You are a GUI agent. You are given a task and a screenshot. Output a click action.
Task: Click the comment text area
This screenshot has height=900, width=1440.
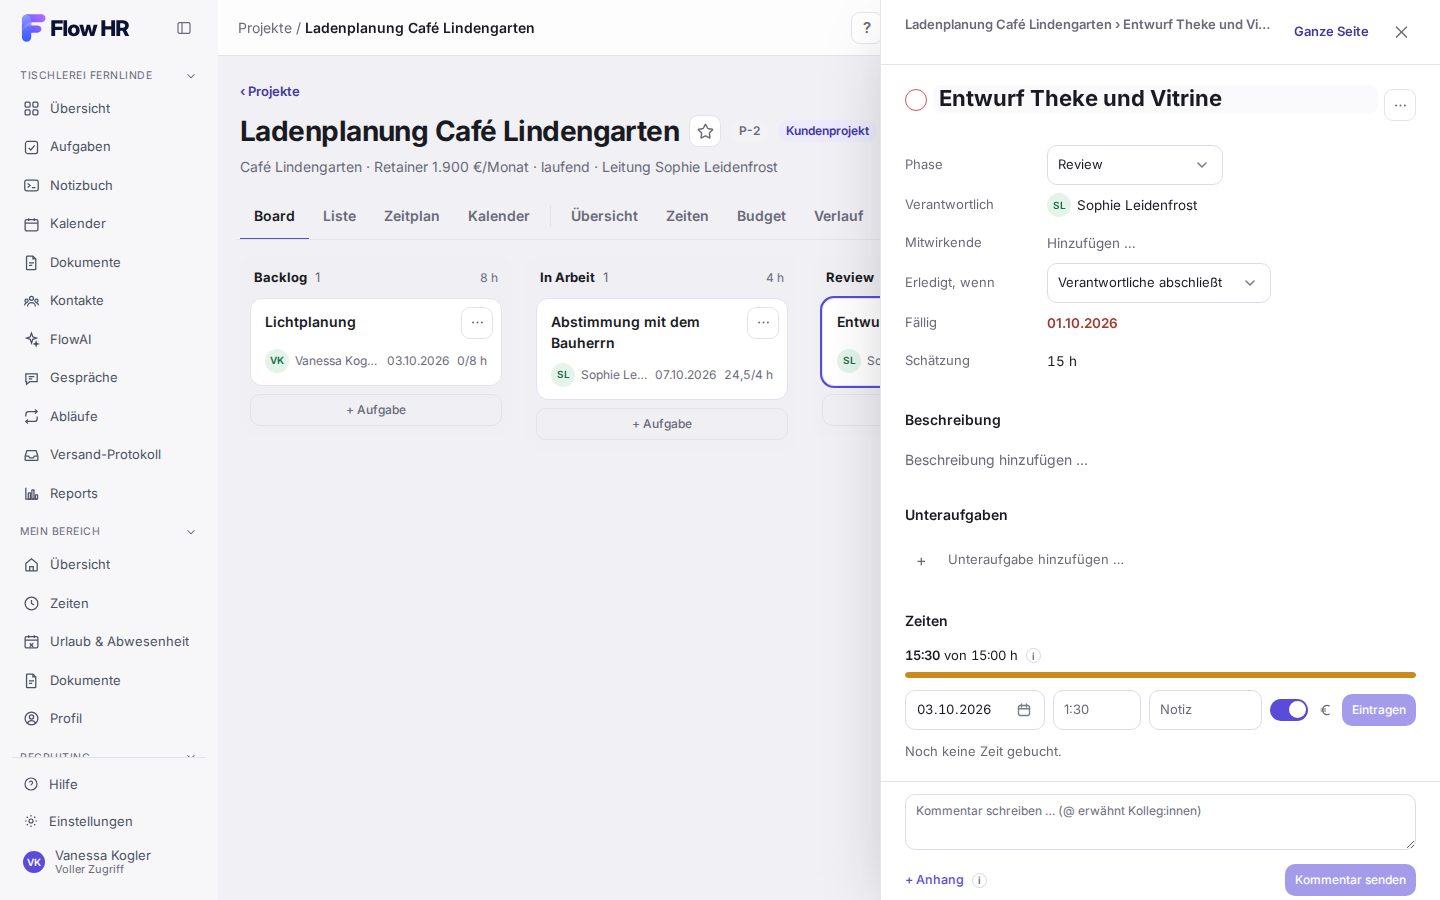[1160, 822]
